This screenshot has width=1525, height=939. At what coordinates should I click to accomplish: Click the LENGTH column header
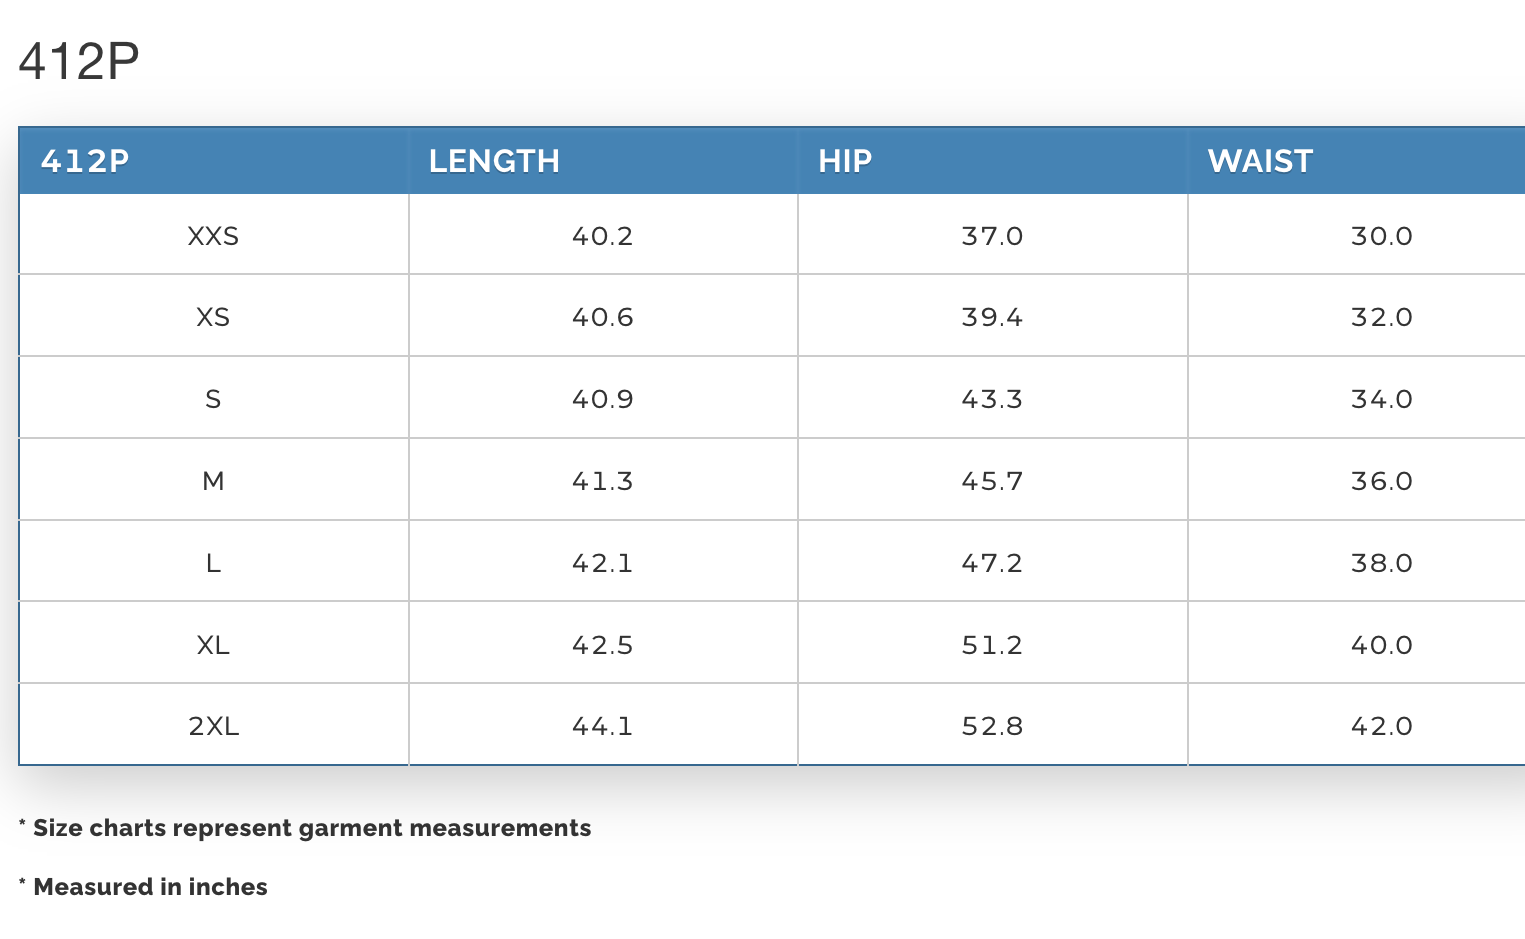[494, 161]
